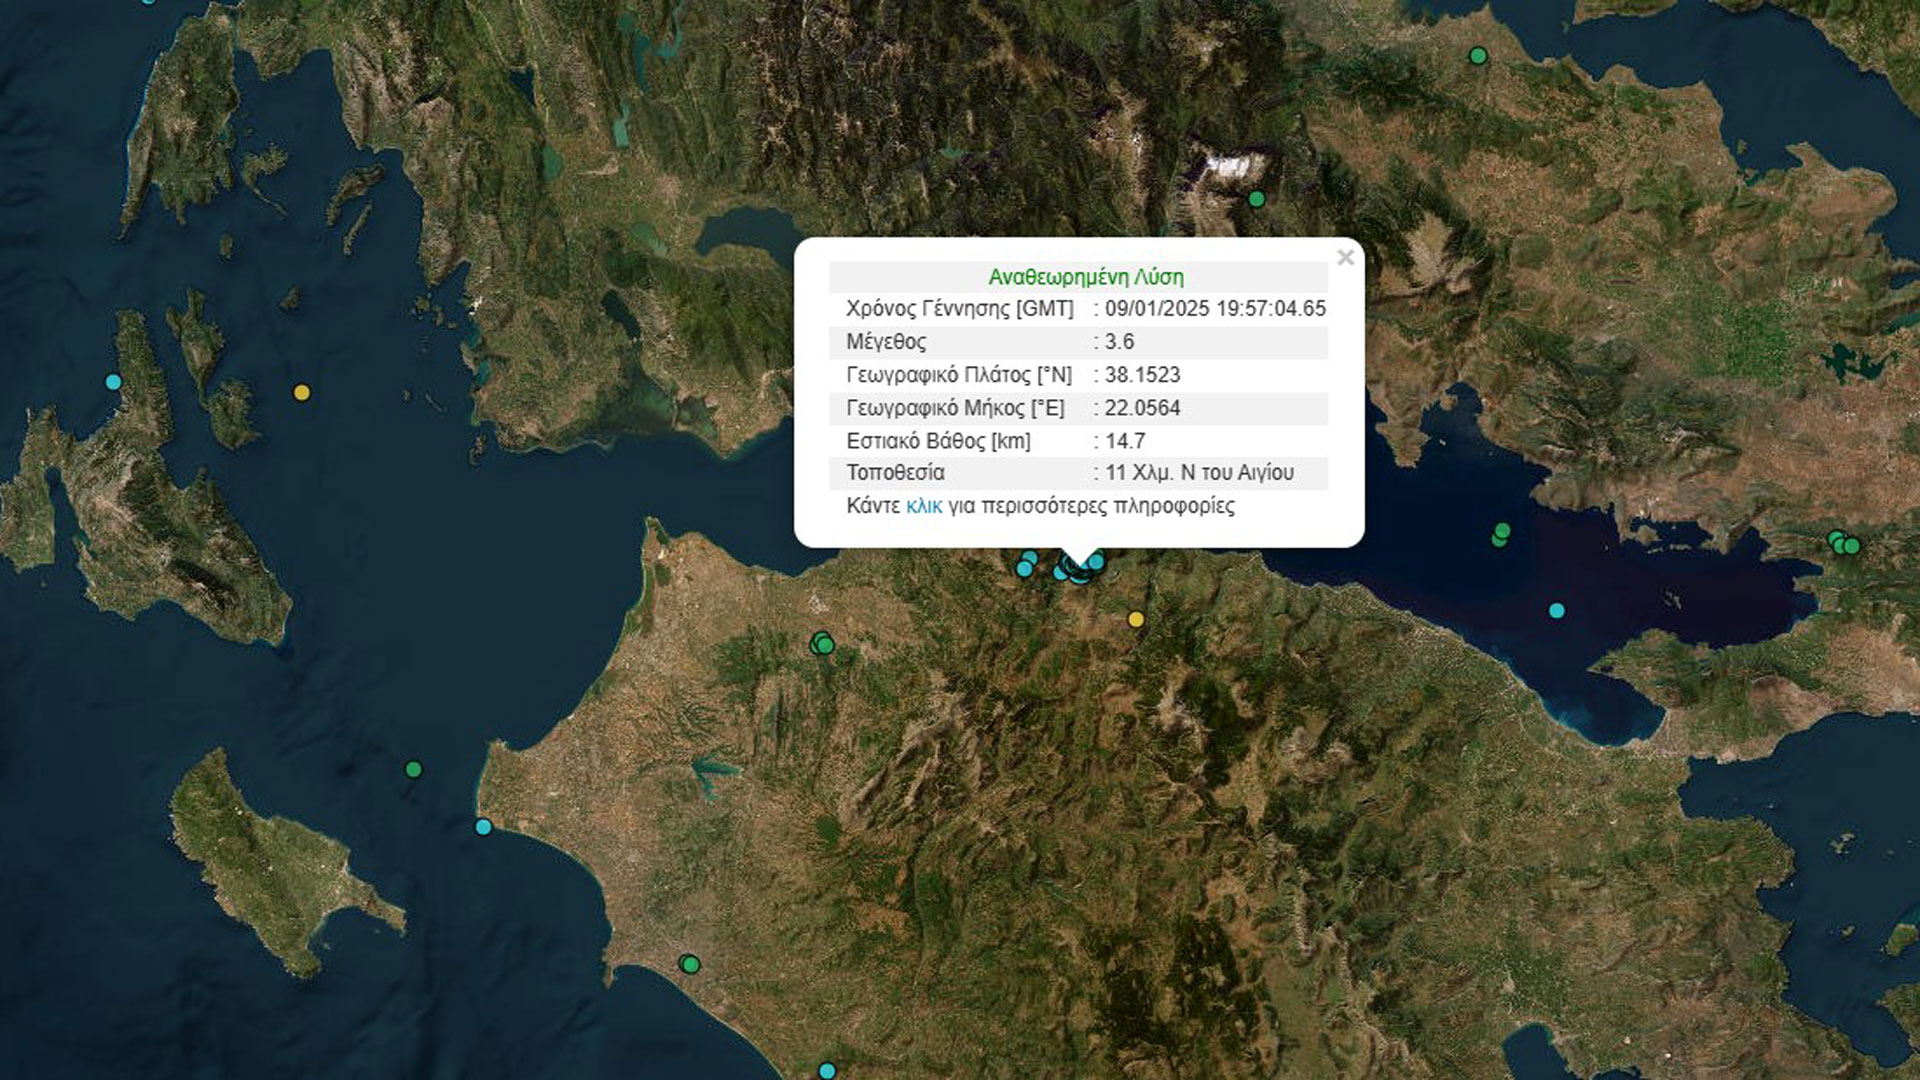Select the cyan marker in Corinthian Gulf
1920x1080 pixels.
point(1556,610)
